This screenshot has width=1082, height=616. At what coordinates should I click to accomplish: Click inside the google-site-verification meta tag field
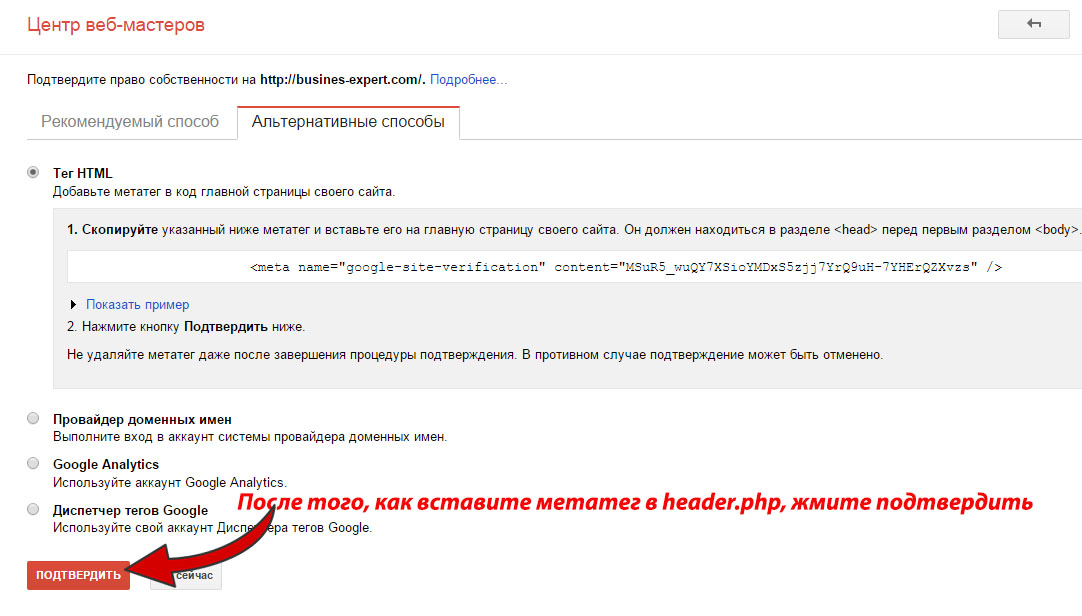pyautogui.click(x=574, y=267)
